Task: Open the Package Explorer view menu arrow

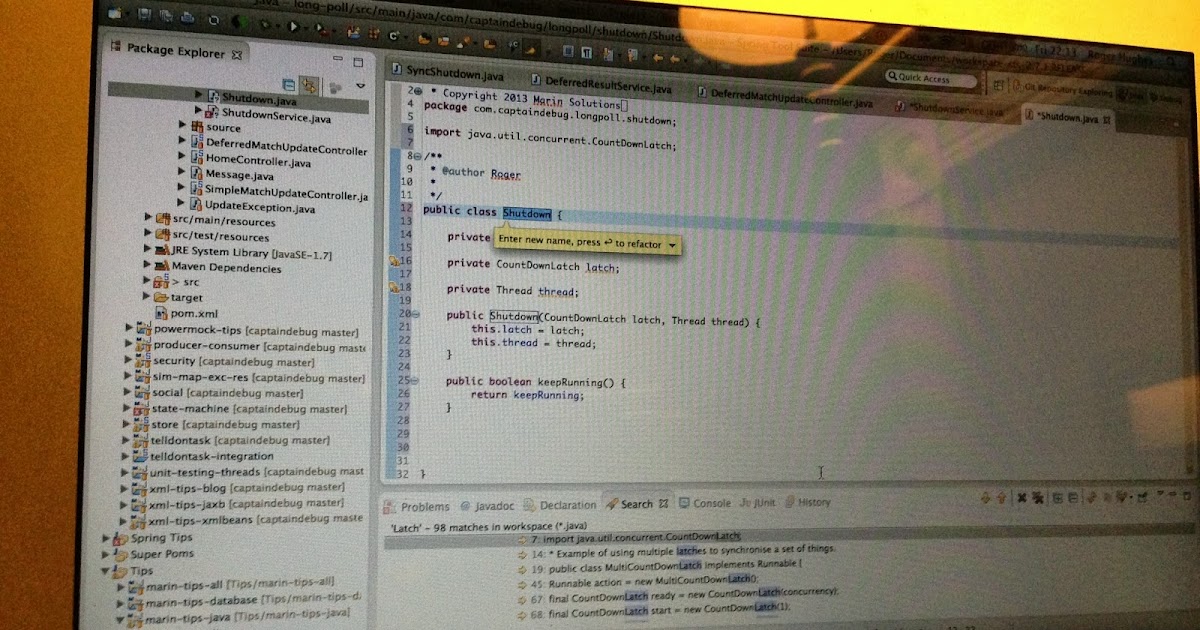Action: (x=360, y=86)
